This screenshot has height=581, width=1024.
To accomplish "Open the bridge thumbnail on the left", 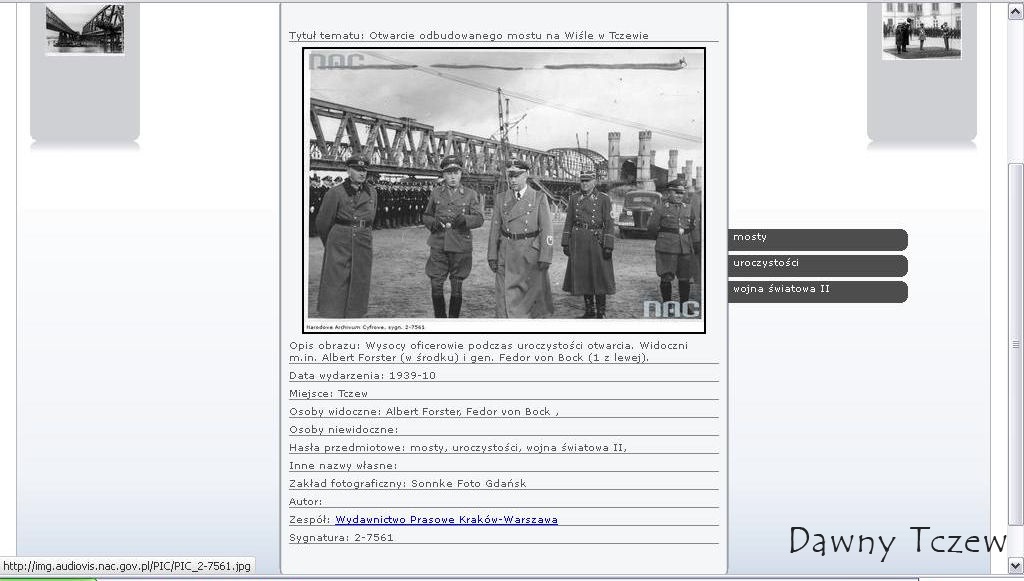I will click(85, 29).
